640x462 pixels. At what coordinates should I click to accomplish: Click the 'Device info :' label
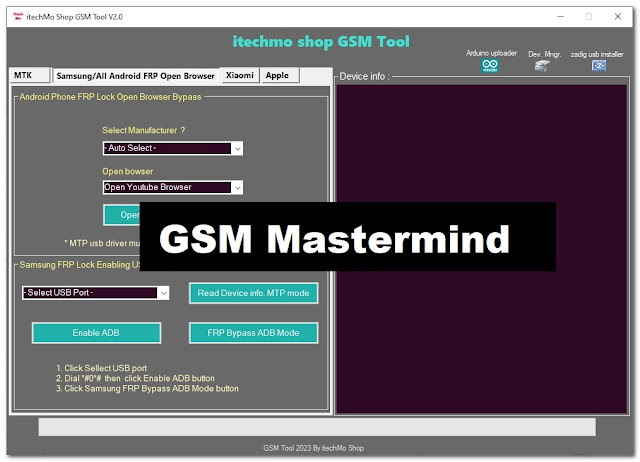364,76
